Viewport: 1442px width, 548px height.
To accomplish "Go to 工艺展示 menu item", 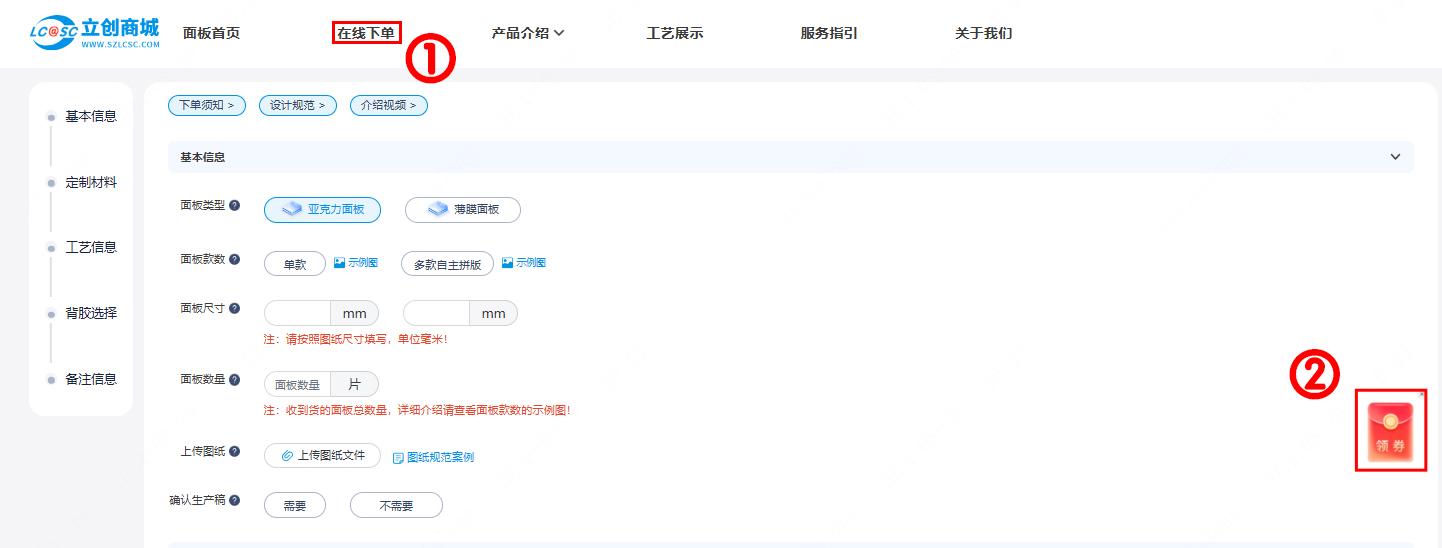I will click(675, 33).
